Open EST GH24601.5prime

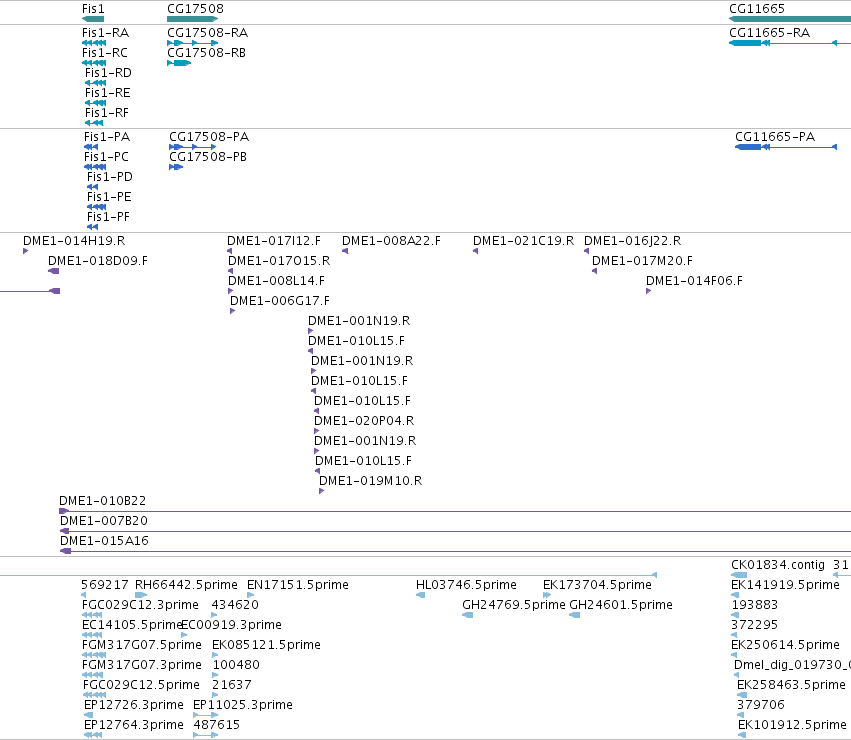[x=621, y=605]
